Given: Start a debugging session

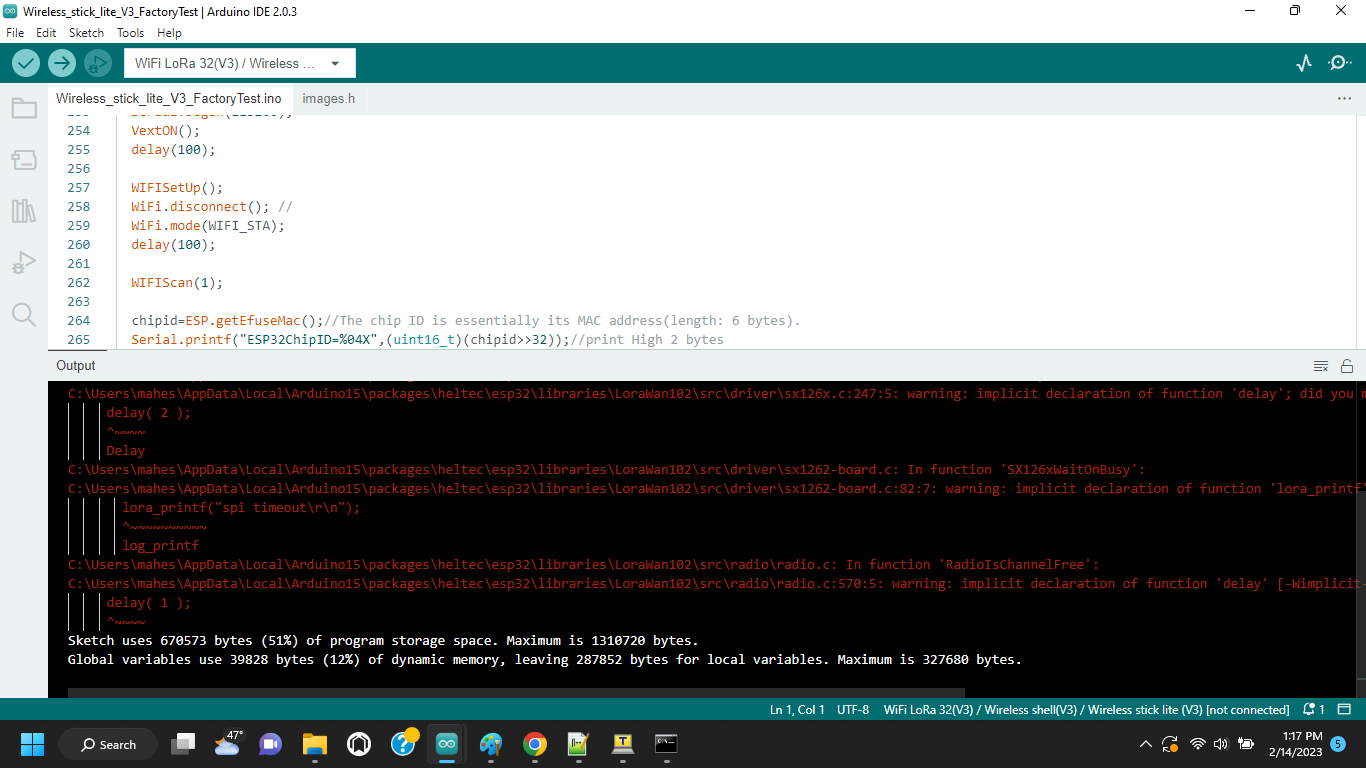Looking at the screenshot, I should [97, 62].
